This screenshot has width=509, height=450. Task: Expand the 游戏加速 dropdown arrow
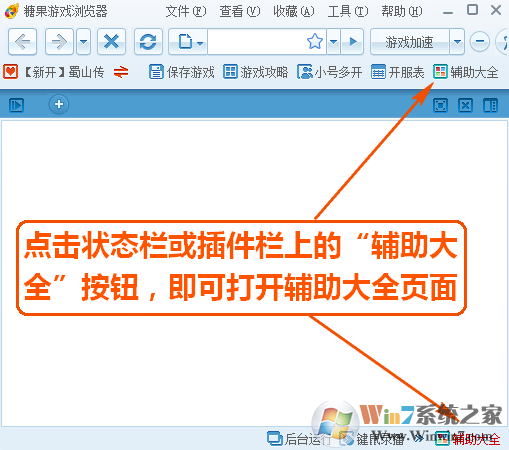tap(457, 42)
